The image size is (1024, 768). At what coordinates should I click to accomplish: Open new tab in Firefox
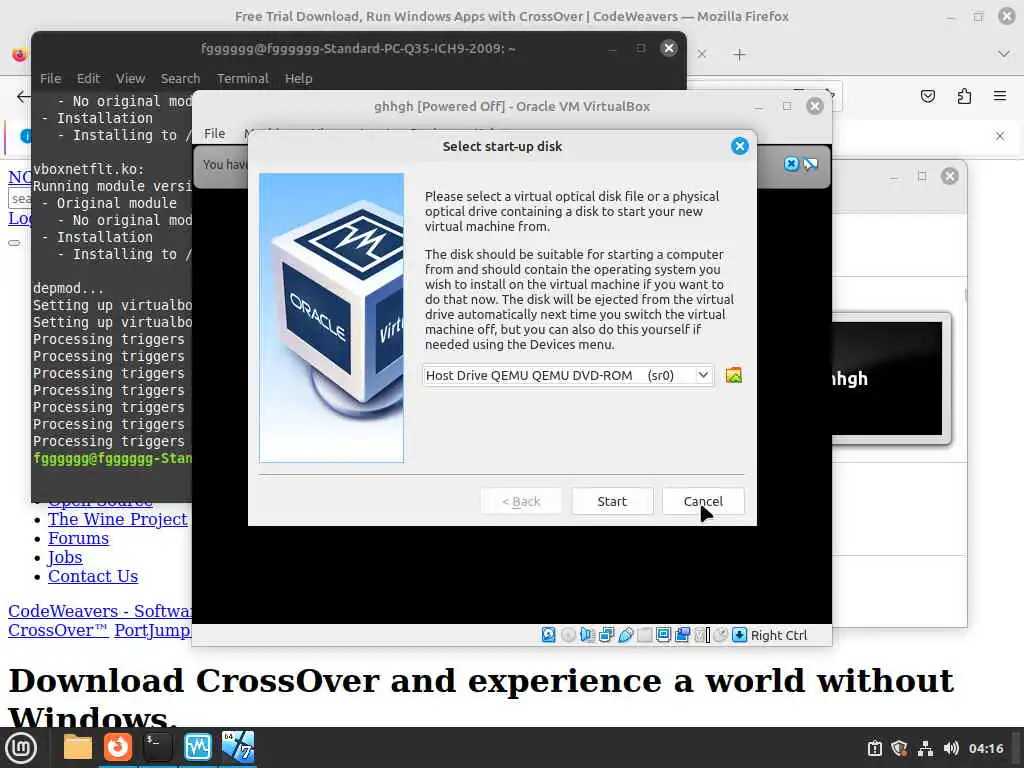click(739, 55)
